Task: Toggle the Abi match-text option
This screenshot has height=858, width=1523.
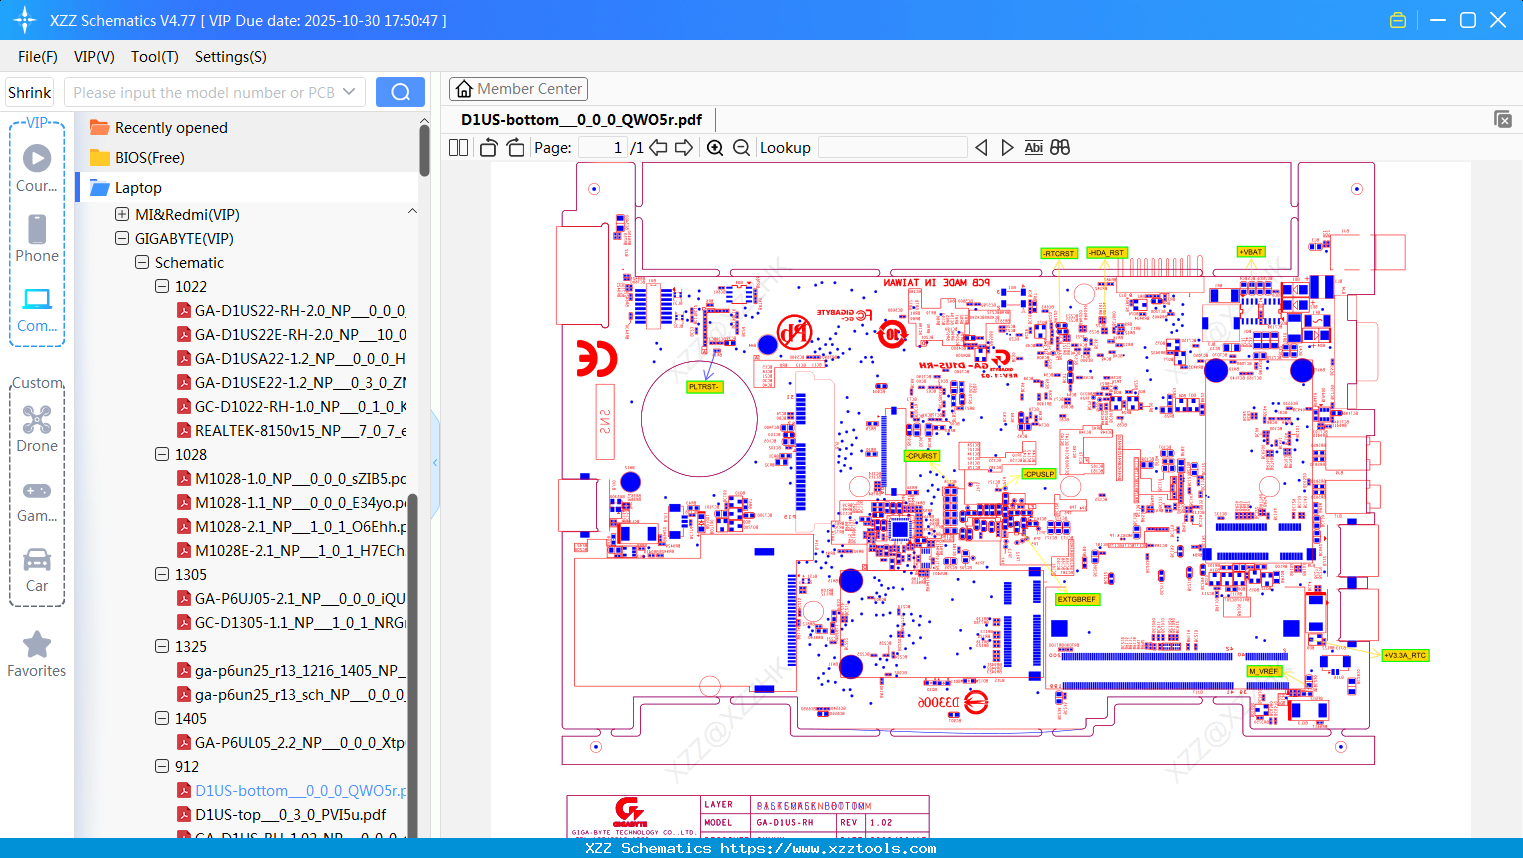Action: pyautogui.click(x=1033, y=148)
